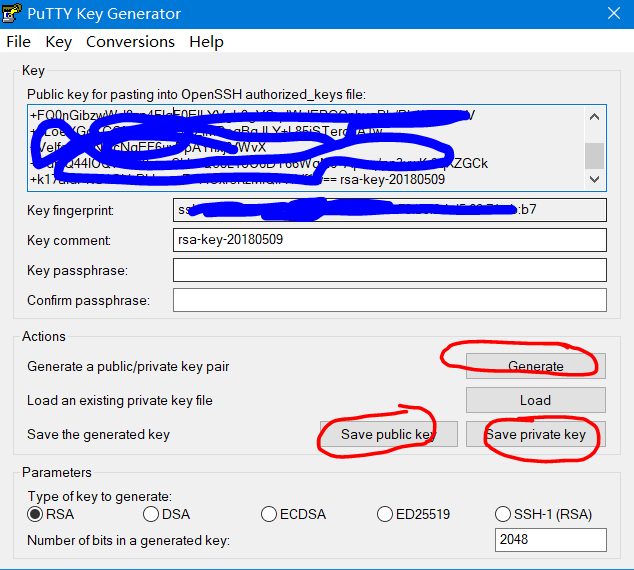Open the Key menu
The width and height of the screenshot is (634, 570).
point(59,42)
